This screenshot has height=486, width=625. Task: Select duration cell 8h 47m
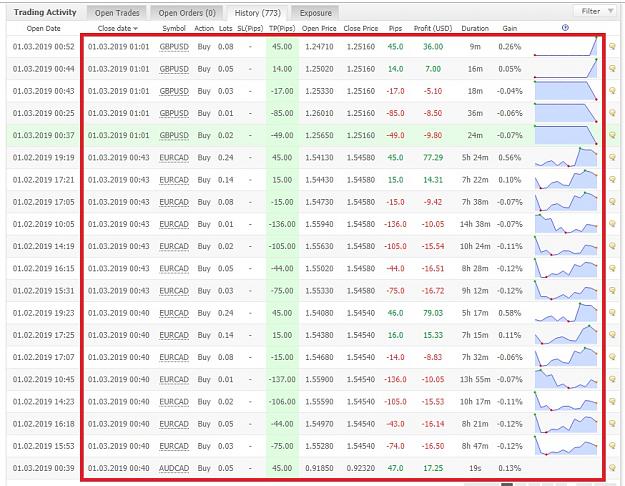click(x=475, y=446)
